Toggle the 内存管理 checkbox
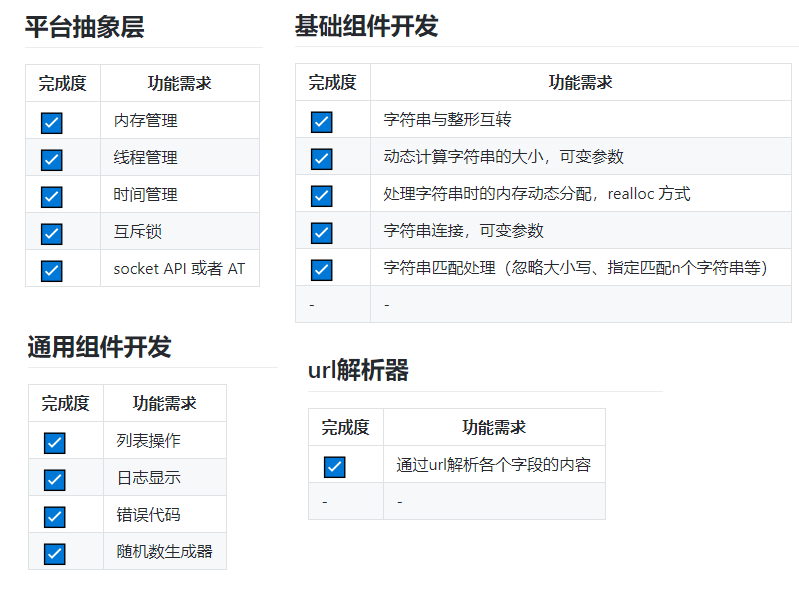Screen dimensions: 799x615 coord(51,123)
